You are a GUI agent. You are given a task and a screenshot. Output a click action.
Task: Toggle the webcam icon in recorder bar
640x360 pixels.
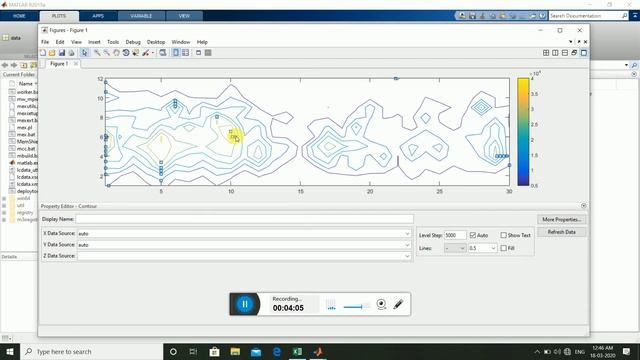tap(381, 304)
